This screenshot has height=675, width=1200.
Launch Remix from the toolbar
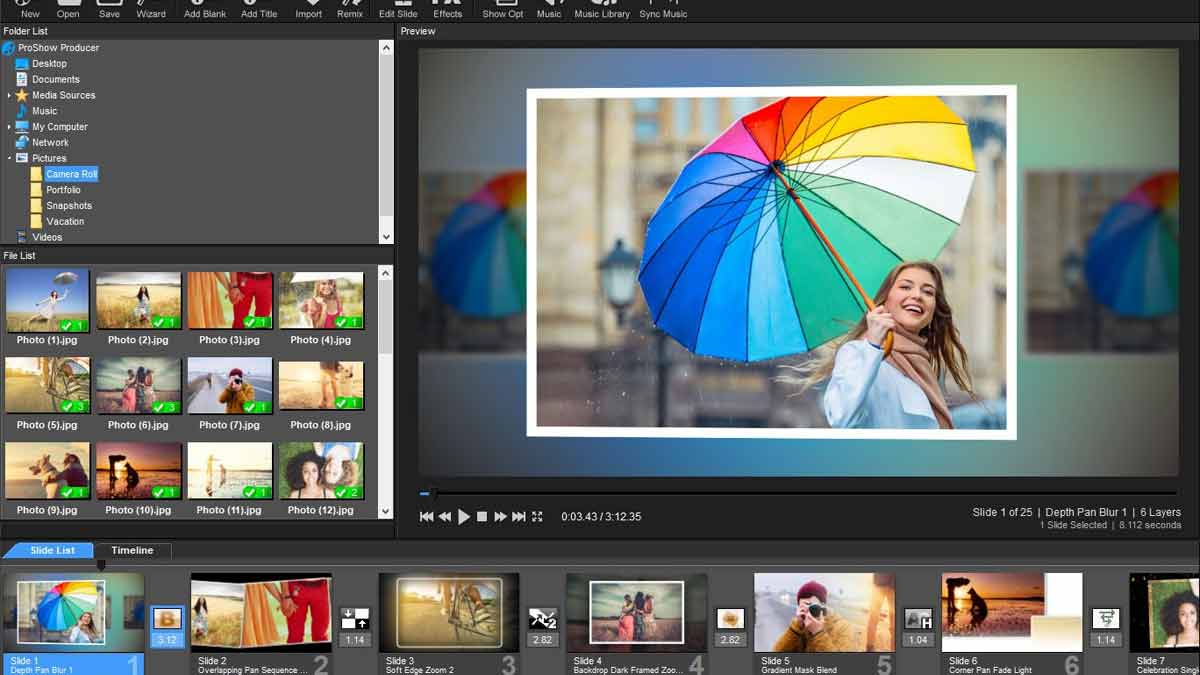(350, 10)
